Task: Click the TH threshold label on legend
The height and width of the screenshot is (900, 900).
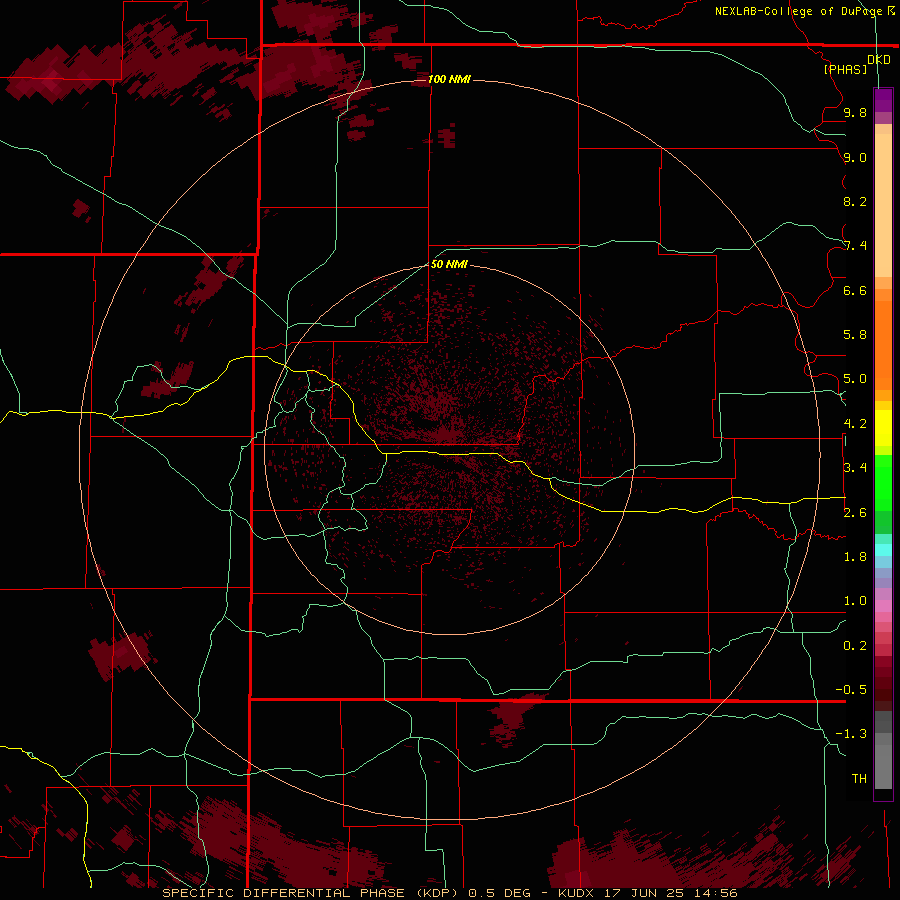Action: 859,779
